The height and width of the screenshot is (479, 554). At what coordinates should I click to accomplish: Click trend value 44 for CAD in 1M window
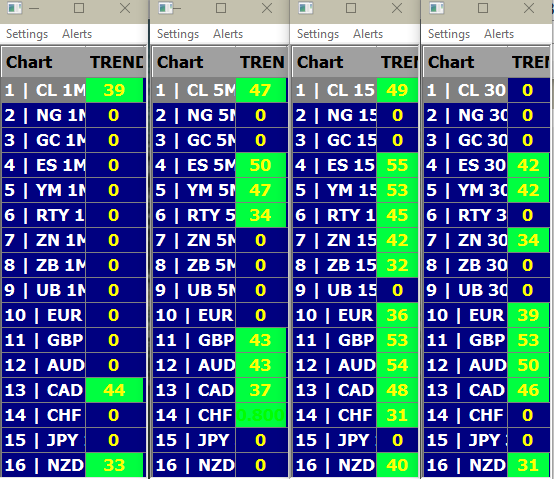(x=114, y=390)
